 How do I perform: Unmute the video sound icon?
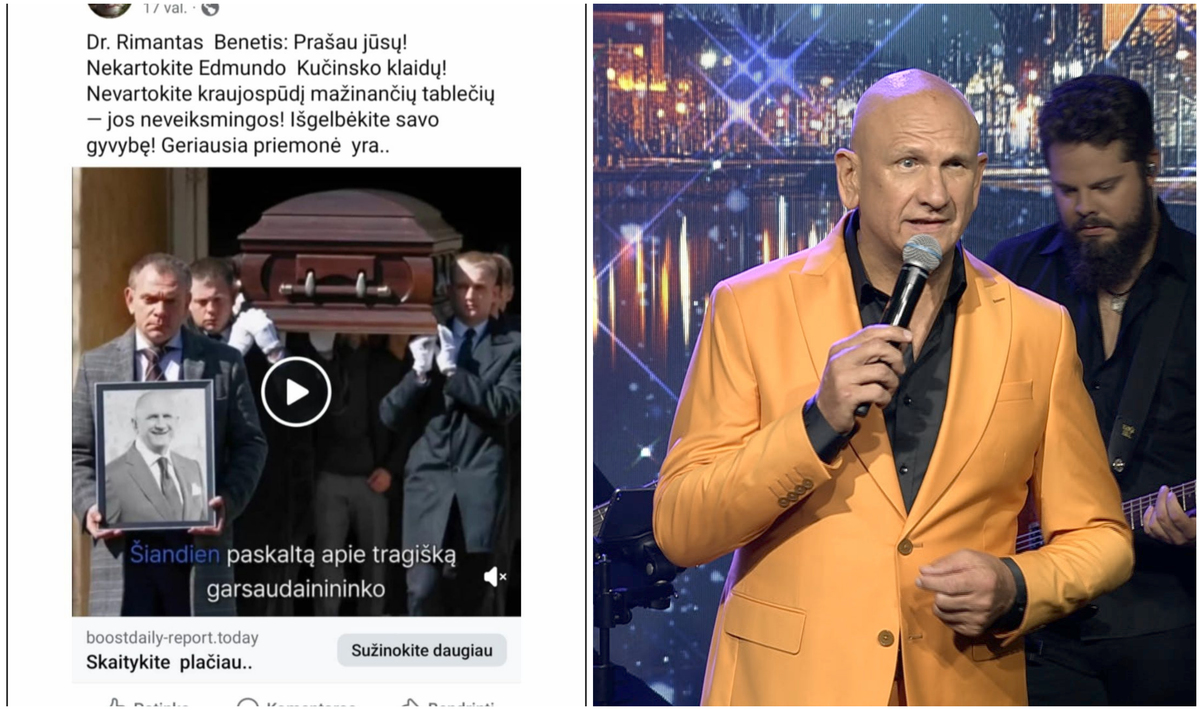click(494, 577)
